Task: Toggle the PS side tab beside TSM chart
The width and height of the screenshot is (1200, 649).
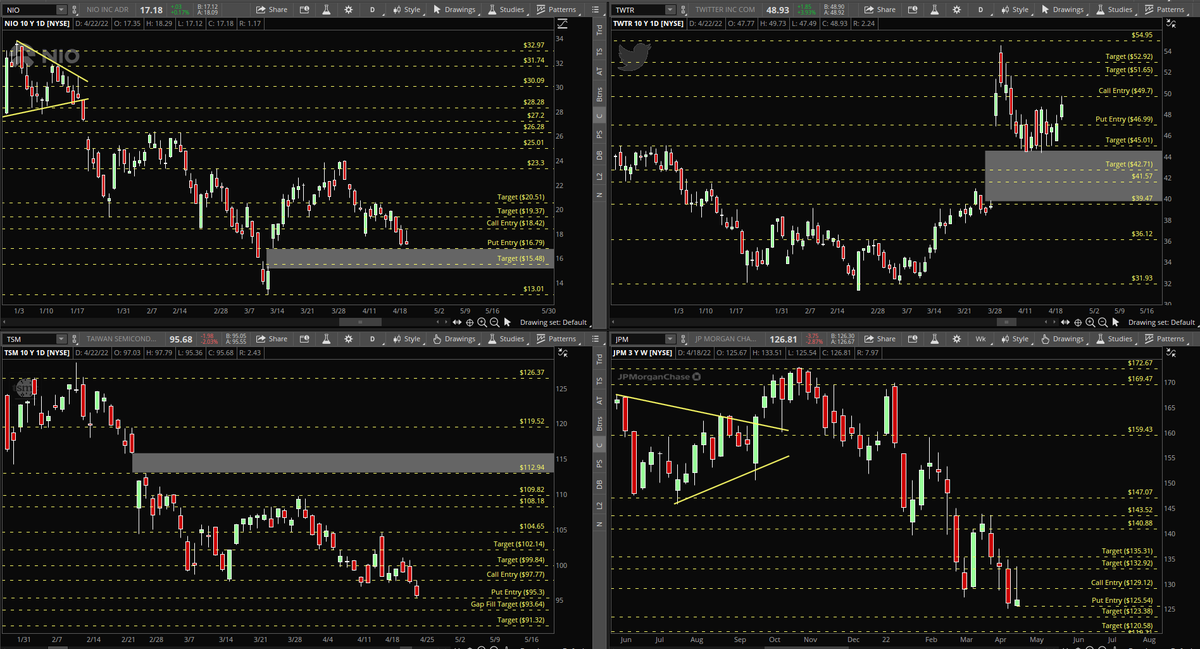Action: coord(599,463)
